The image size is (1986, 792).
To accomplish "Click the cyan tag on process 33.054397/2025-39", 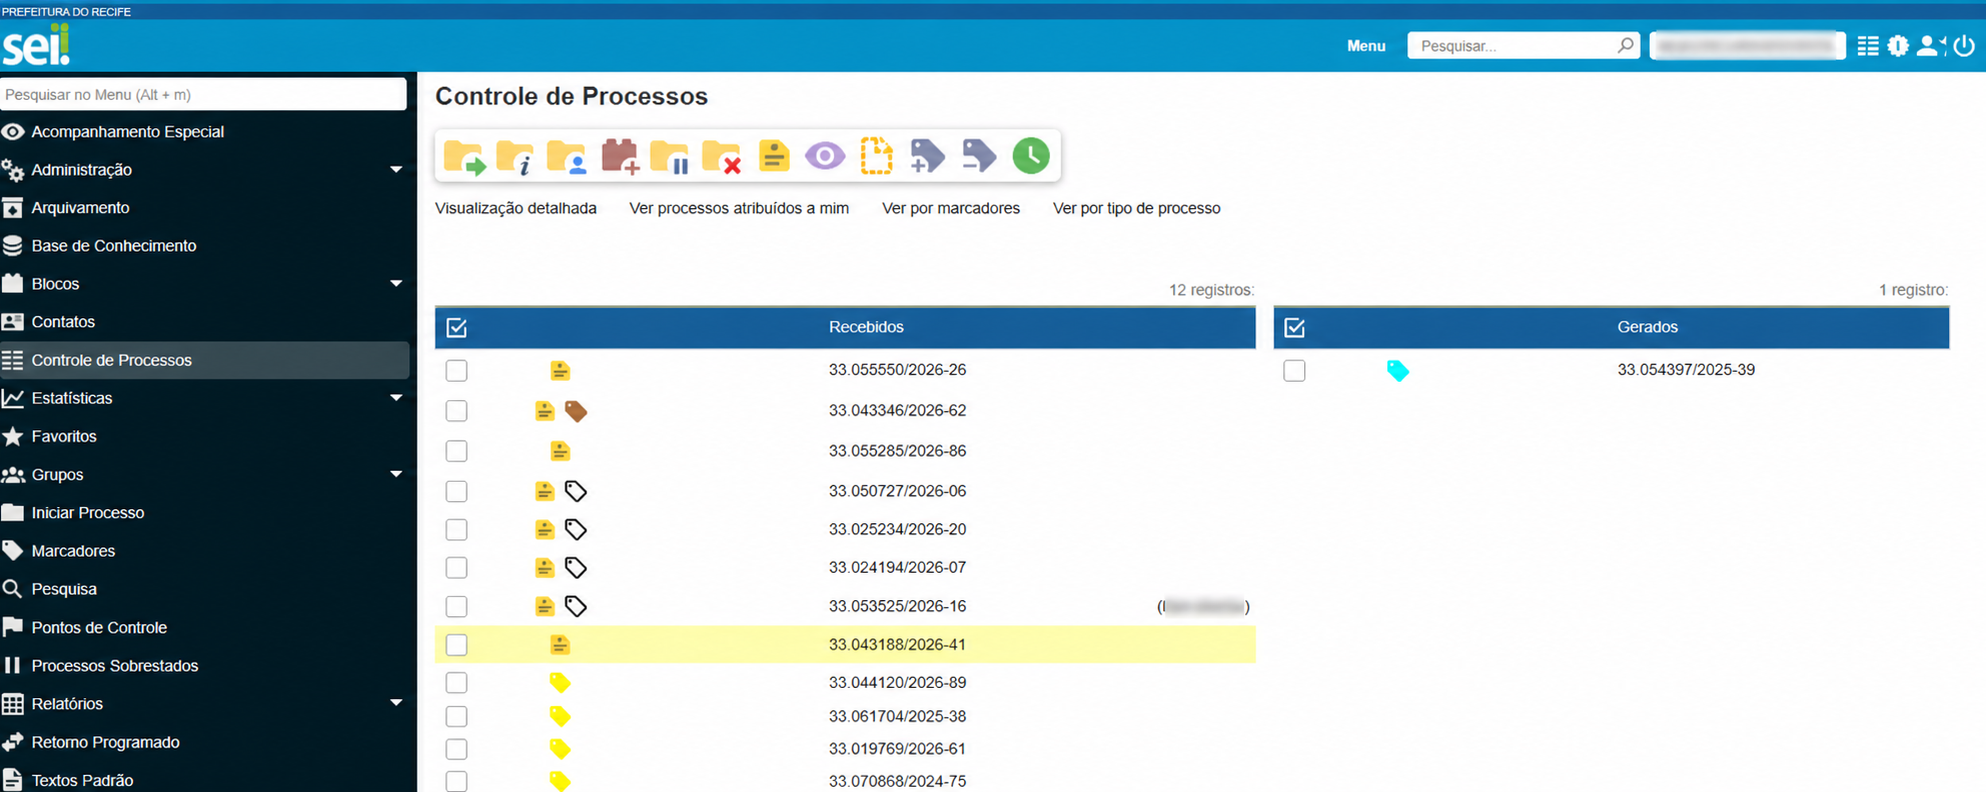I will click(1398, 371).
